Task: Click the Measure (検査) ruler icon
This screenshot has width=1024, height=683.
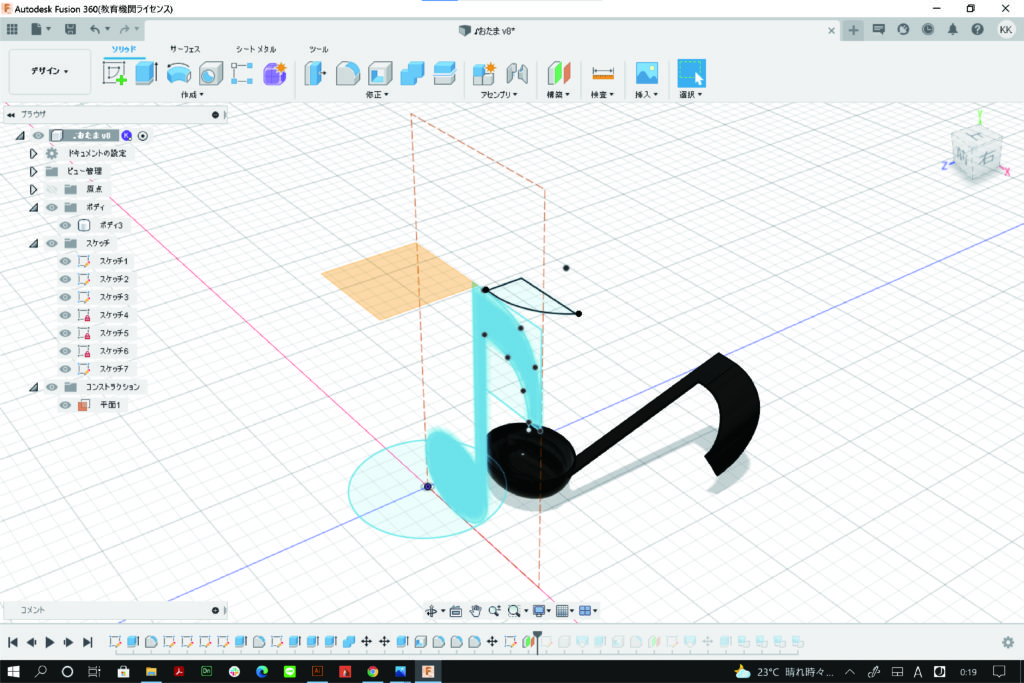Action: pyautogui.click(x=602, y=73)
